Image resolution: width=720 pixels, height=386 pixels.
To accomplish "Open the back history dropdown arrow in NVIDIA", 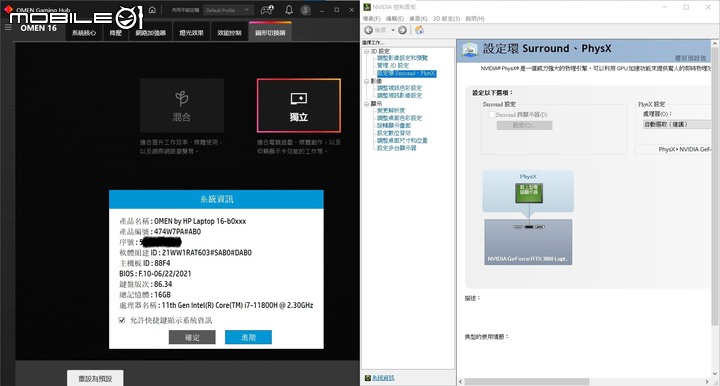I will click(393, 30).
